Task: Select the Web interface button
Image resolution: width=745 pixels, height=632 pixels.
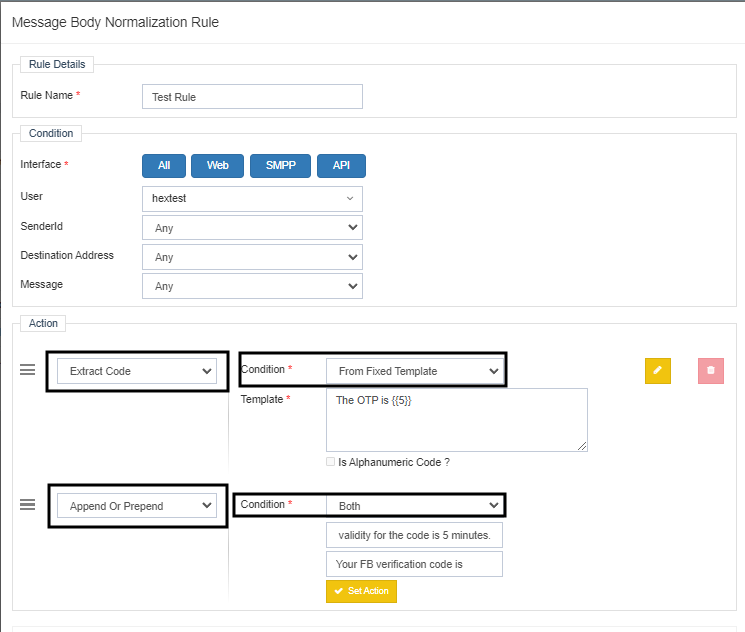Action: (x=218, y=166)
